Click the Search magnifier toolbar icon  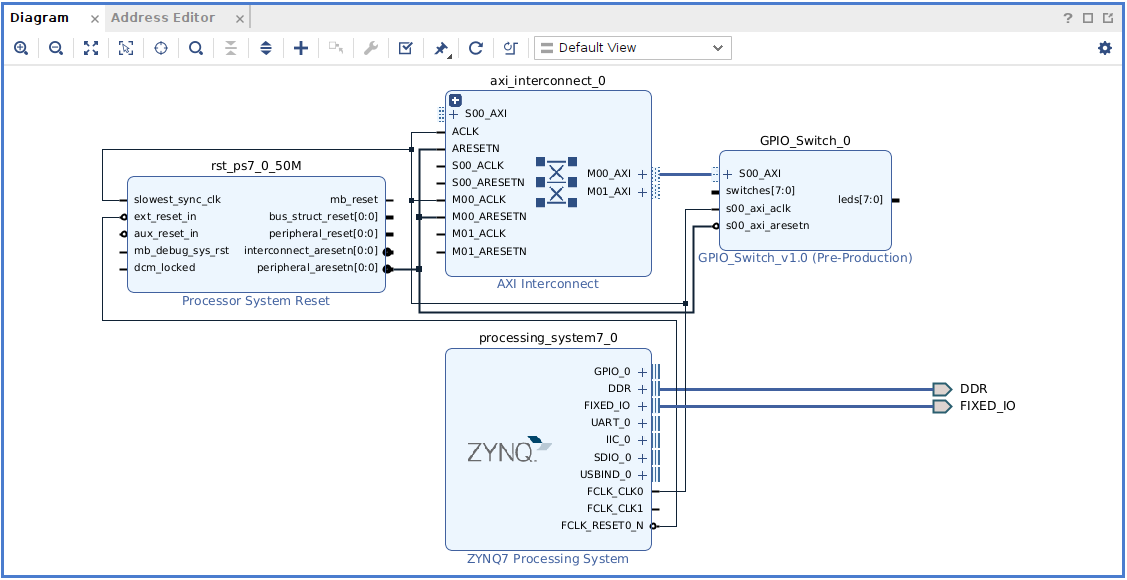(x=196, y=48)
